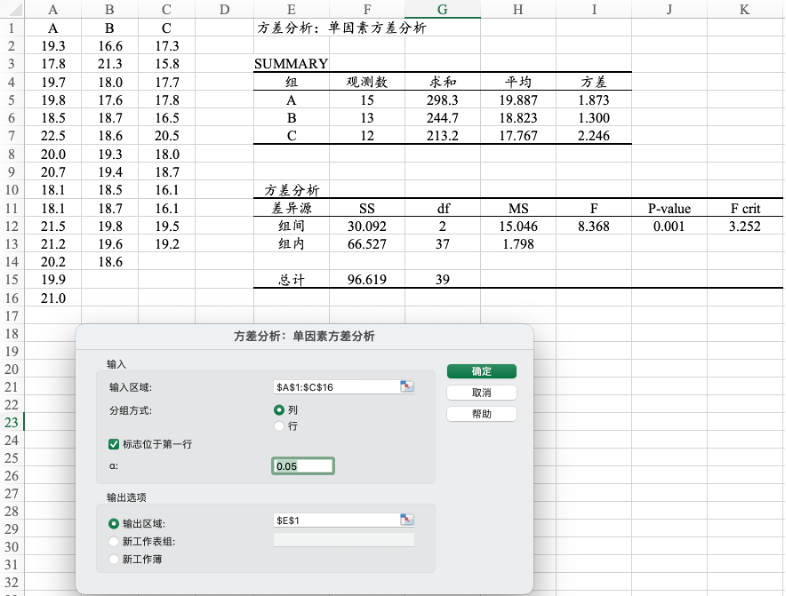Click the 输入区域 text field with $A$1:$C$16

click(x=335, y=387)
